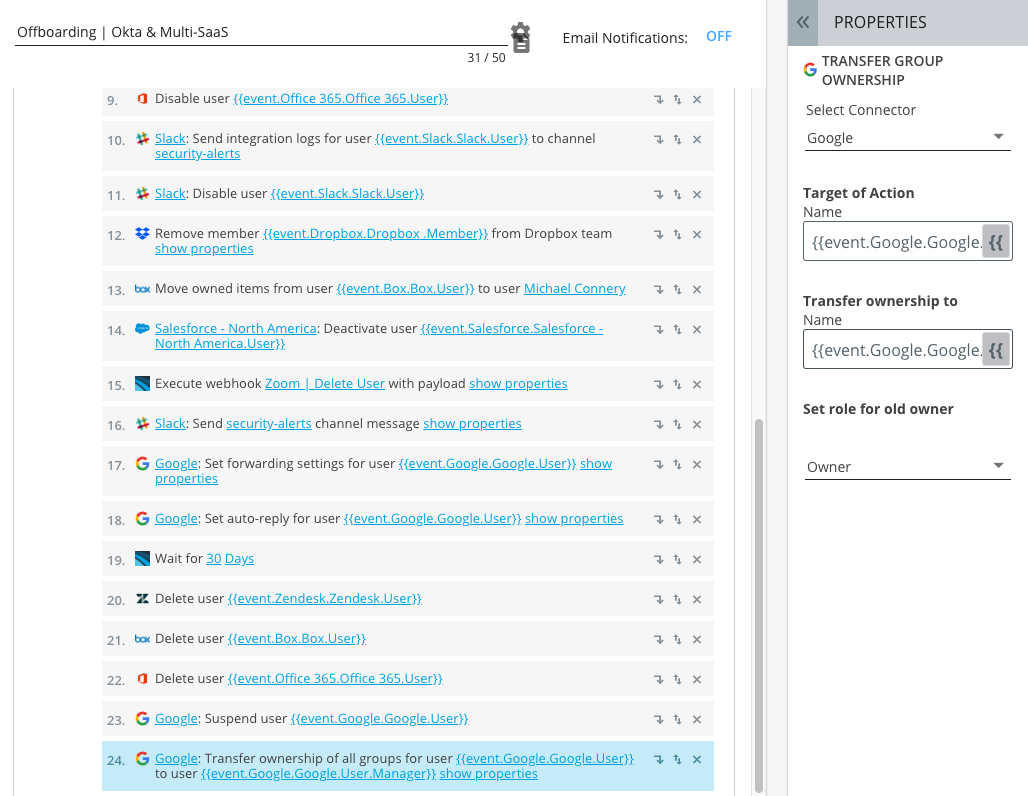Click event.Dropbox member variable link
Viewport: 1028px width, 796px height.
click(x=376, y=233)
